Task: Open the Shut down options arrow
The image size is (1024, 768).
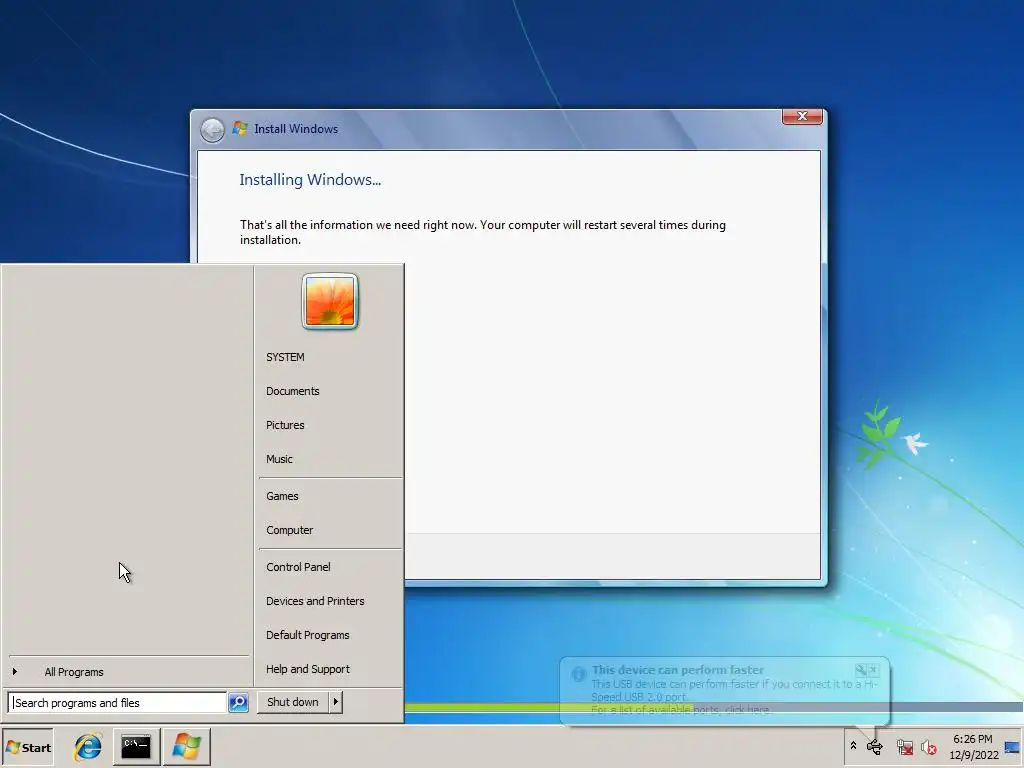Action: (336, 702)
